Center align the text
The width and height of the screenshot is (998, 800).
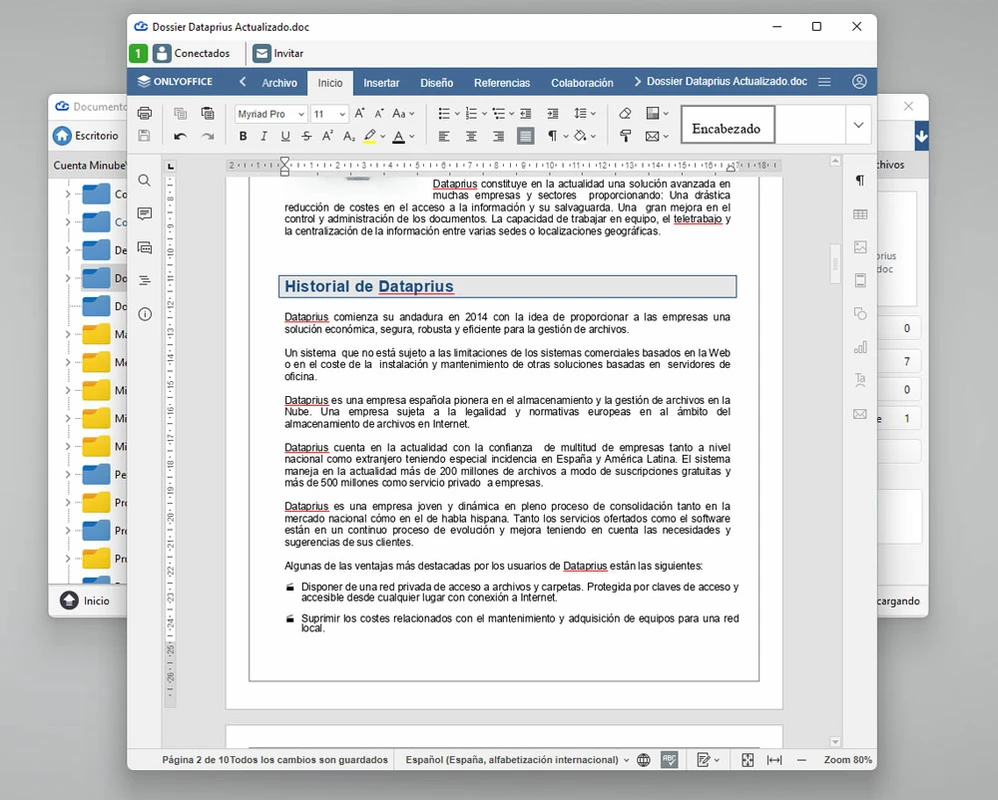471,136
